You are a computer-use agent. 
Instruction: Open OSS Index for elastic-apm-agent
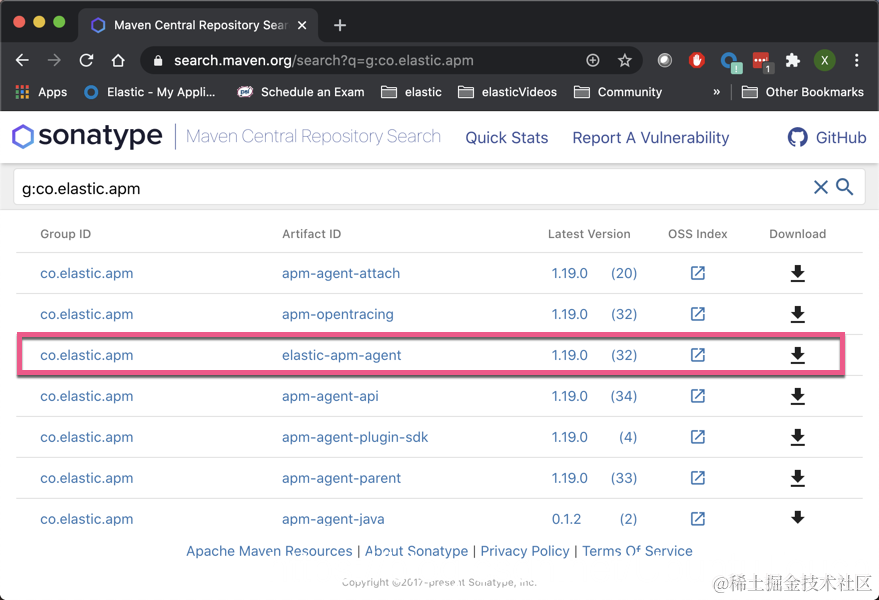tap(697, 355)
